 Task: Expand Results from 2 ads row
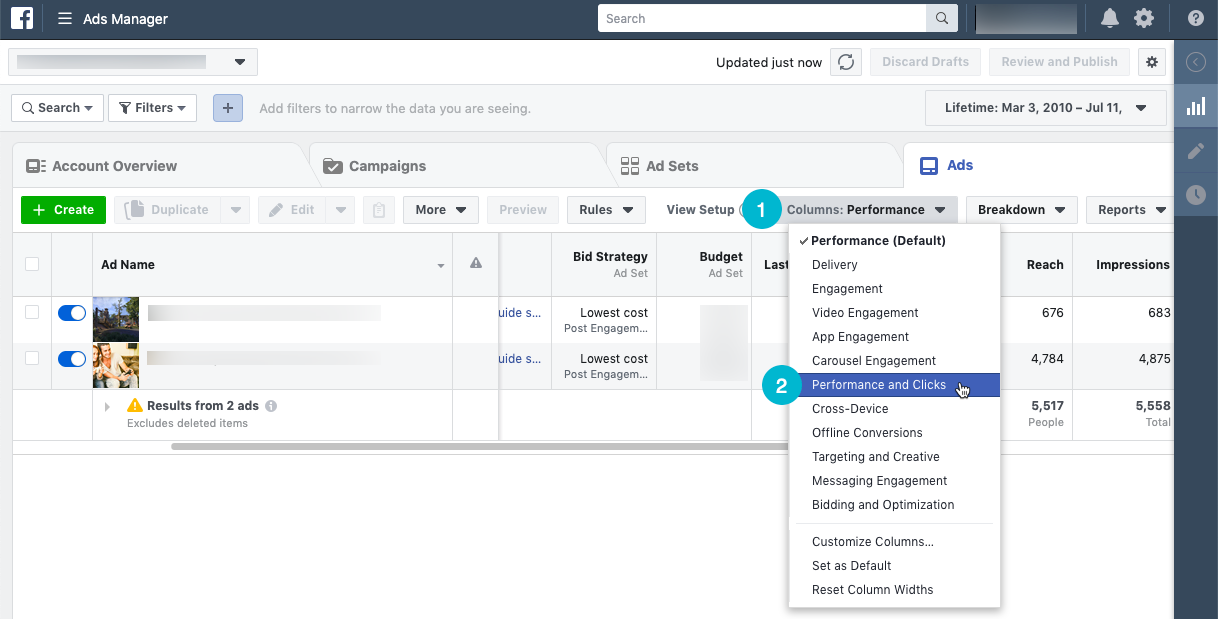tap(107, 407)
